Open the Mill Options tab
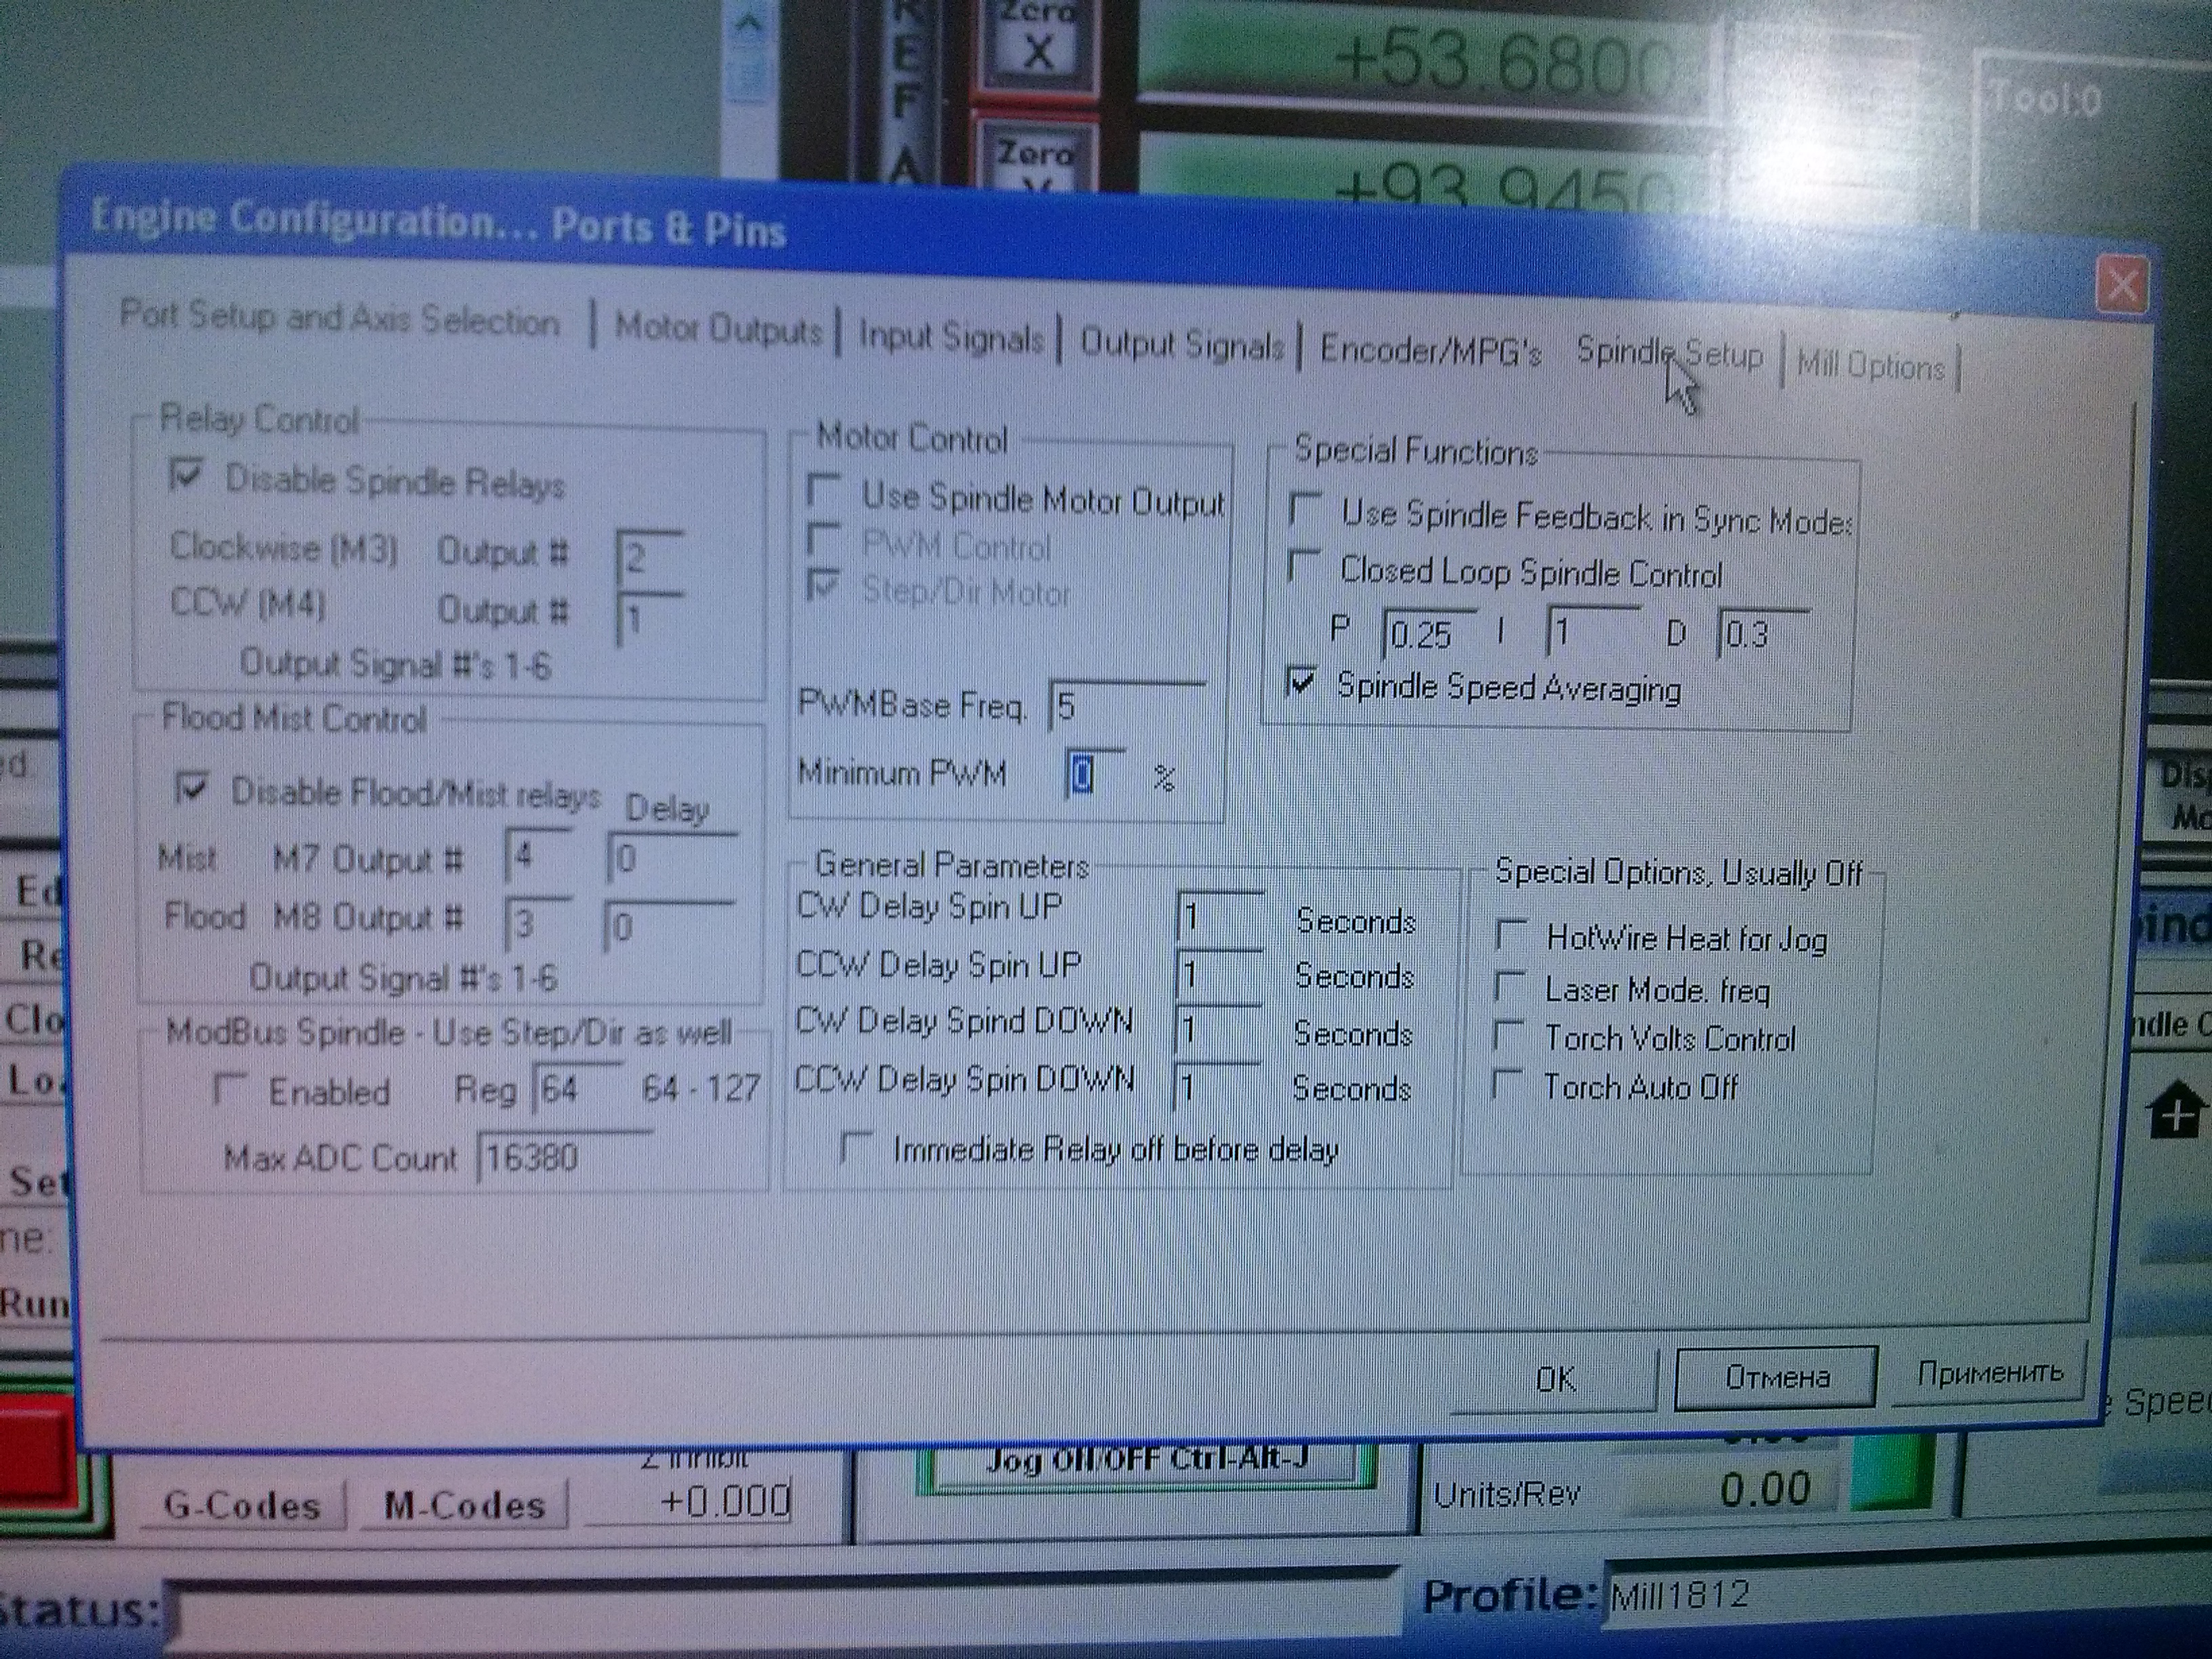 tap(1869, 366)
